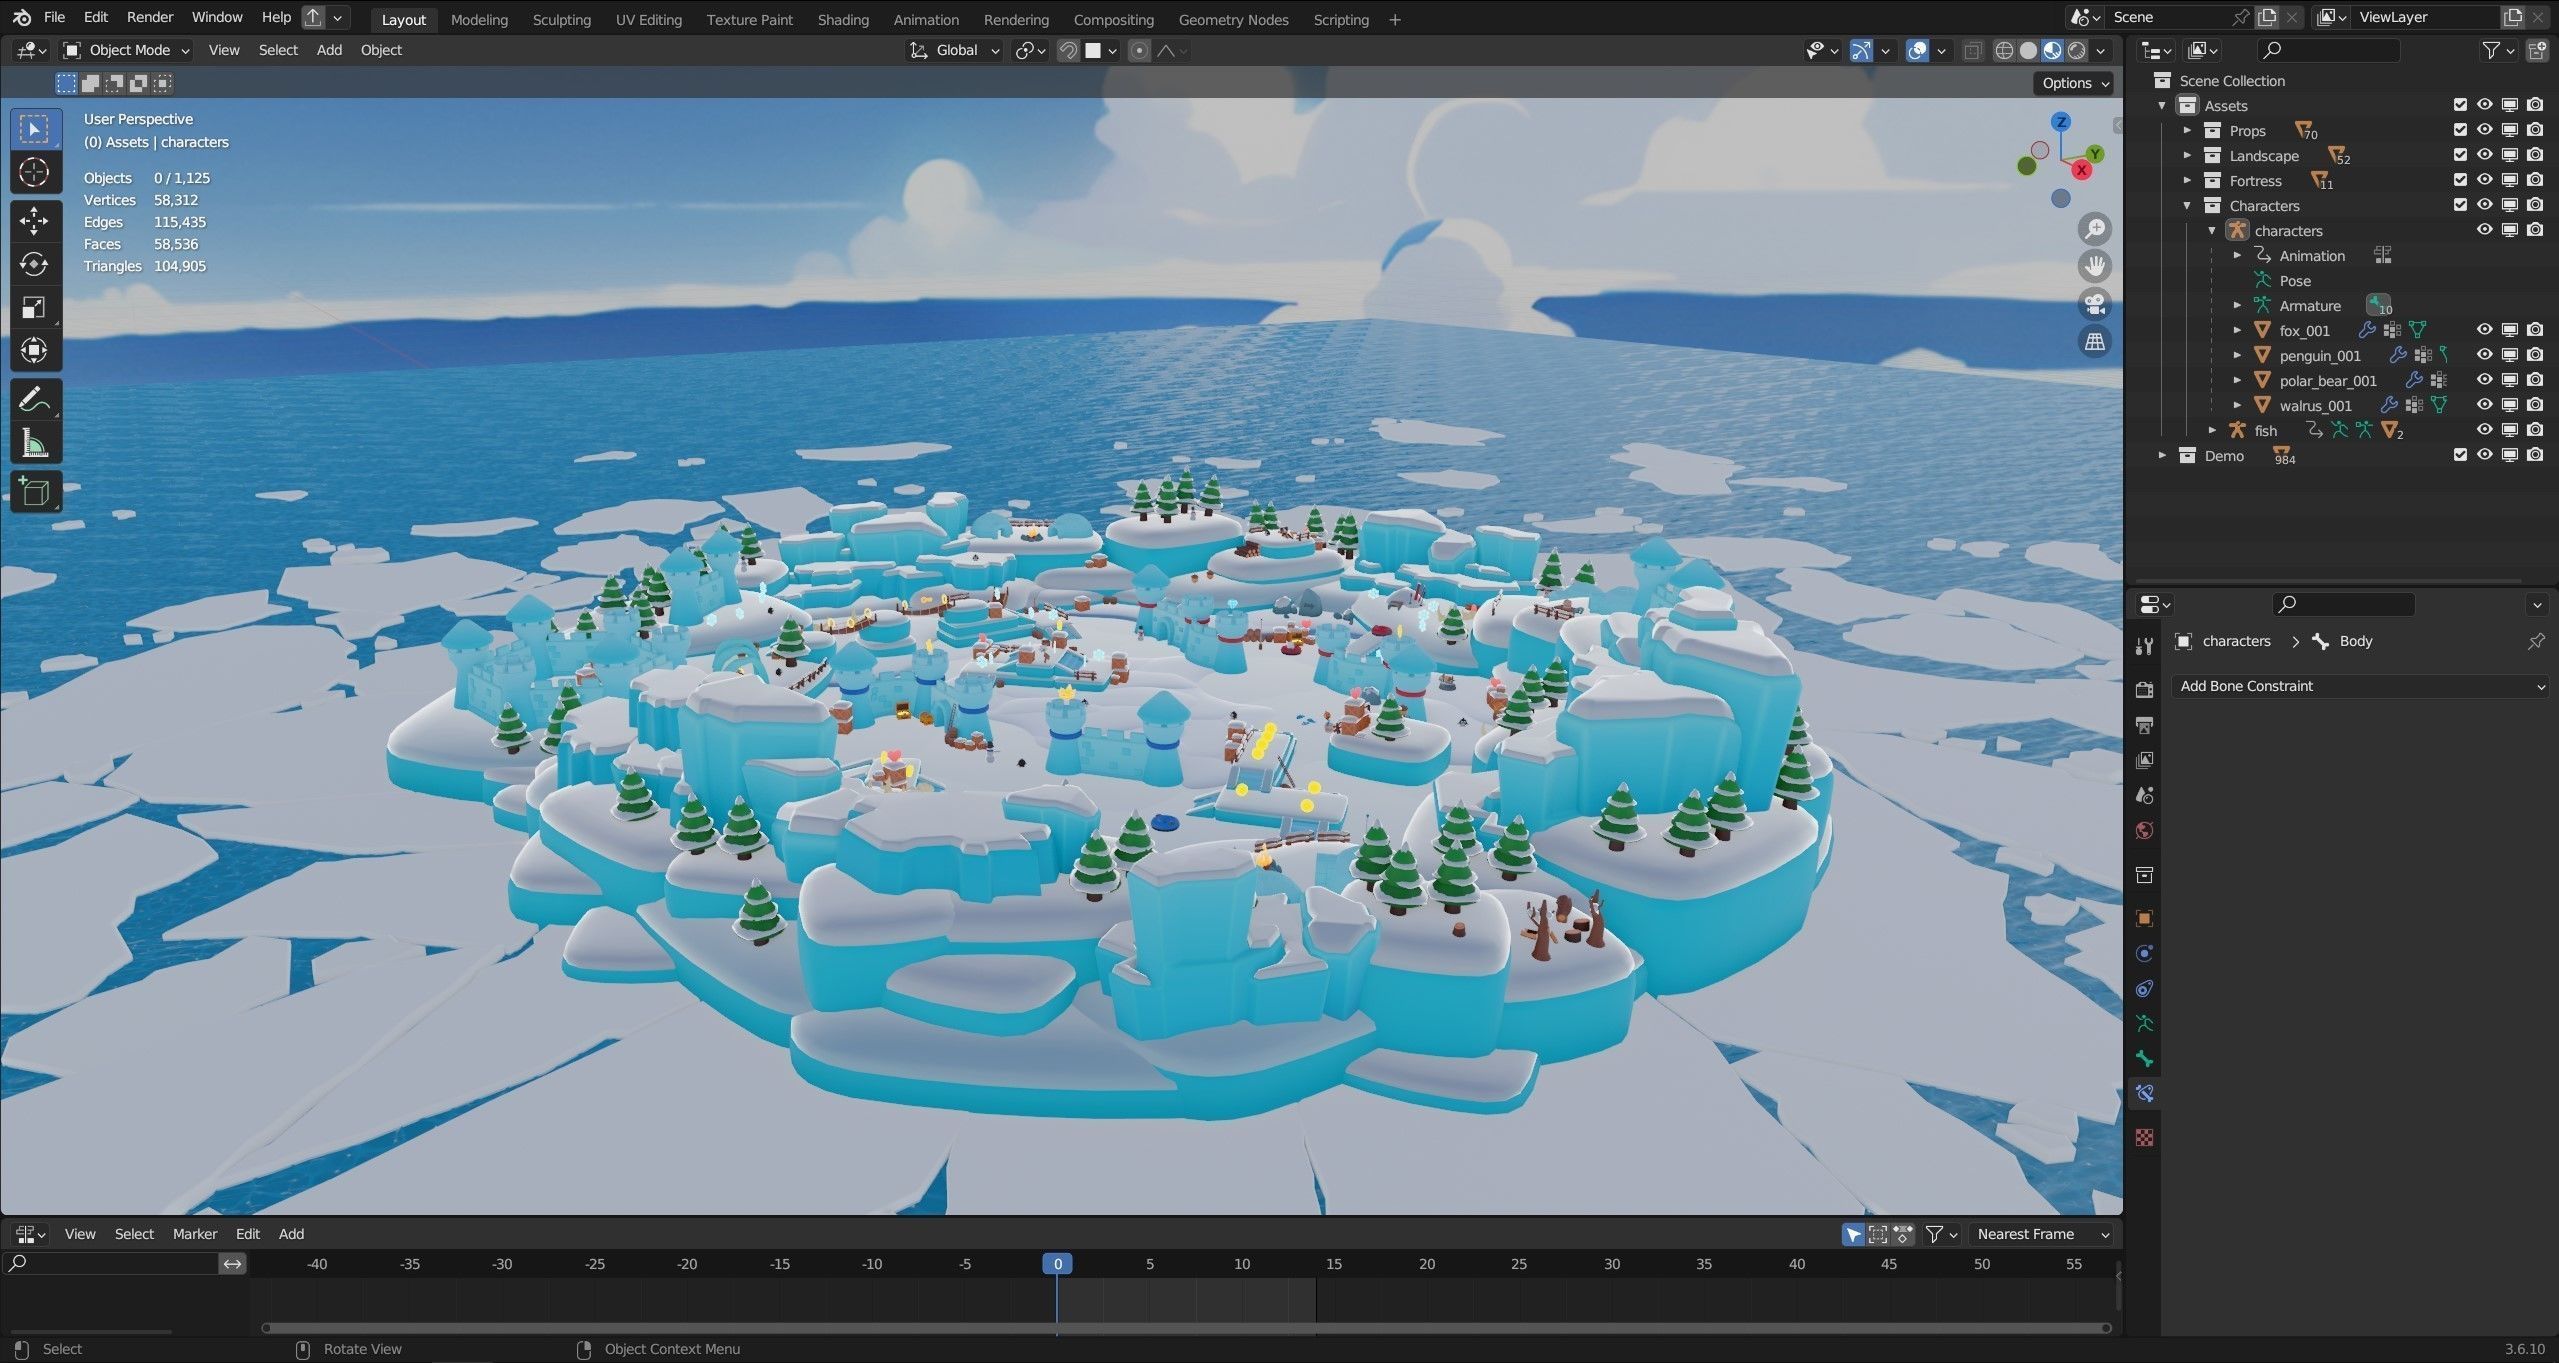Viewport: 2559px width, 1363px height.
Task: Toggle X-ray mode in viewport header
Action: tap(1972, 50)
